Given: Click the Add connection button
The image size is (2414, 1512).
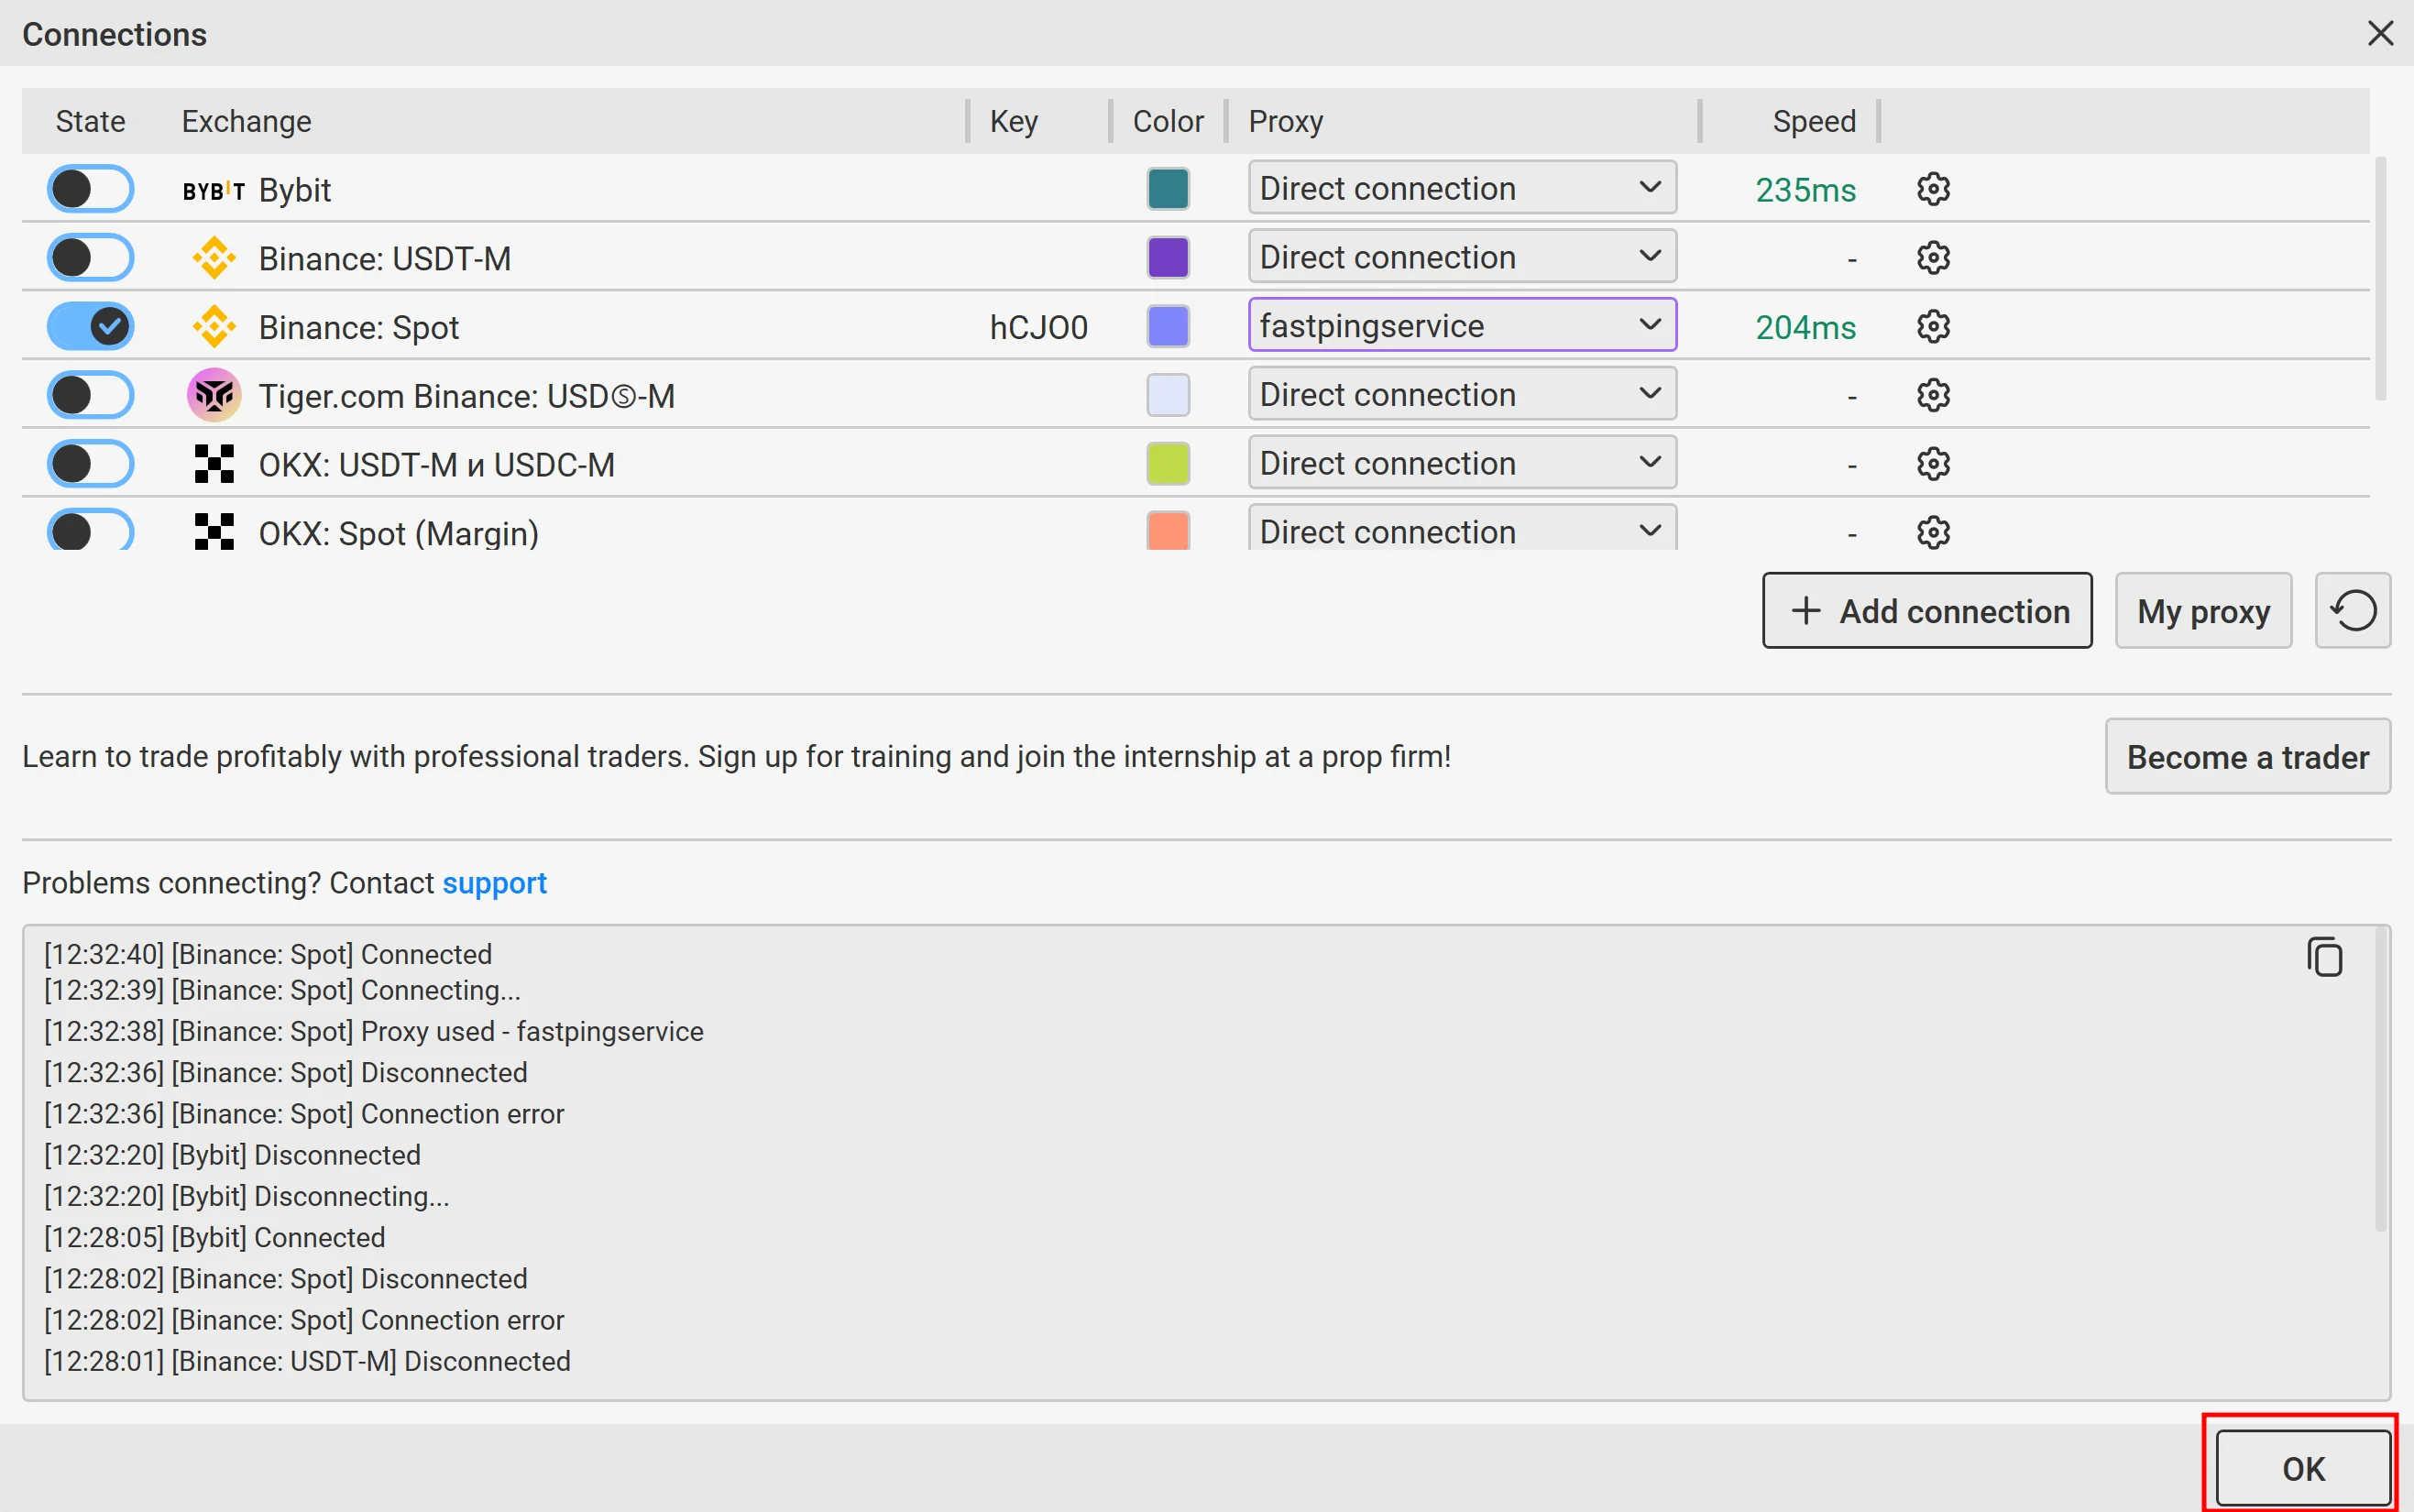Looking at the screenshot, I should (1926, 611).
